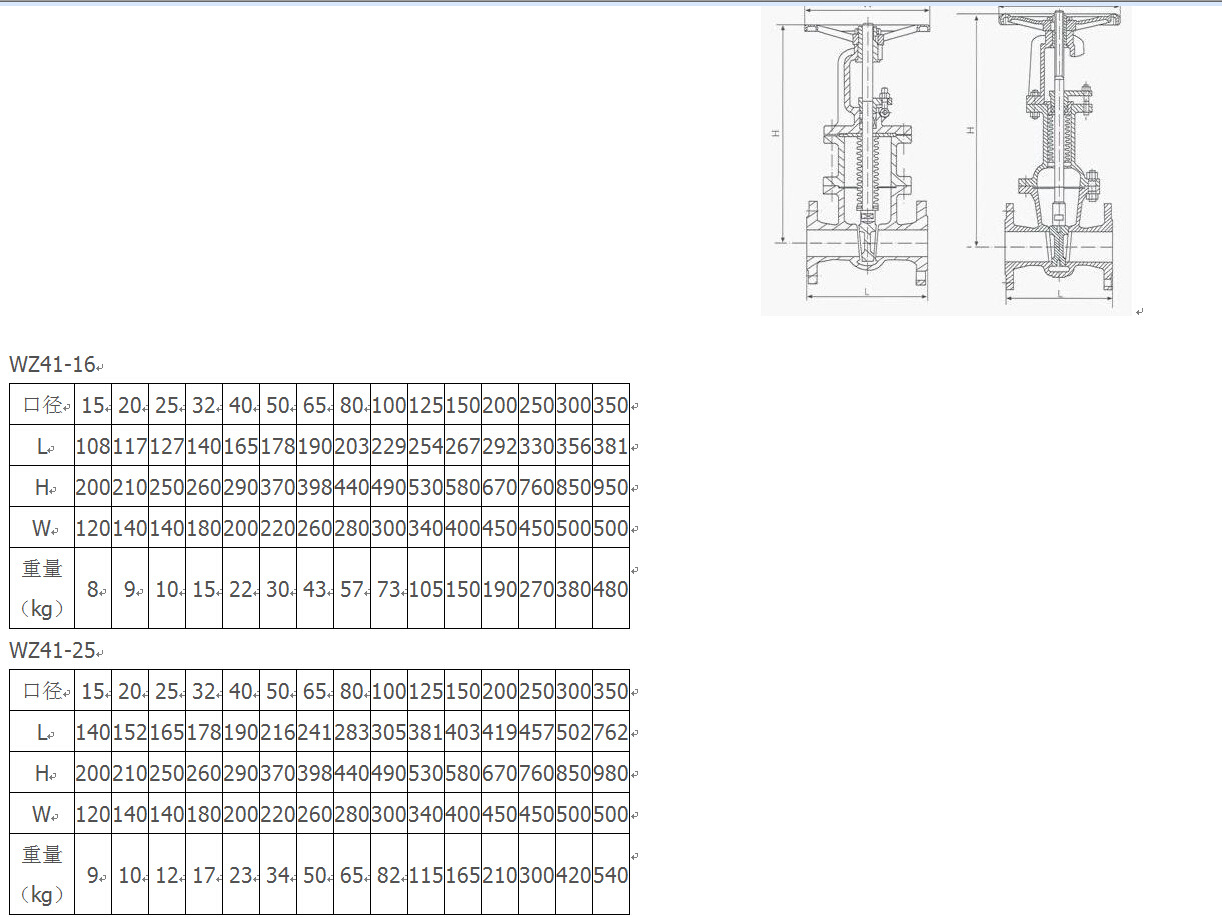The height and width of the screenshot is (917, 1222).
Task: Select the weight cell showing 43
Action: (315, 588)
